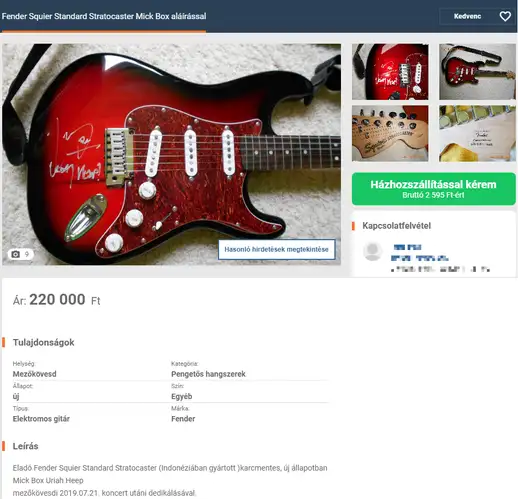
Task: Click the green Házhozszállítással kérem button
Action: [x=434, y=189]
